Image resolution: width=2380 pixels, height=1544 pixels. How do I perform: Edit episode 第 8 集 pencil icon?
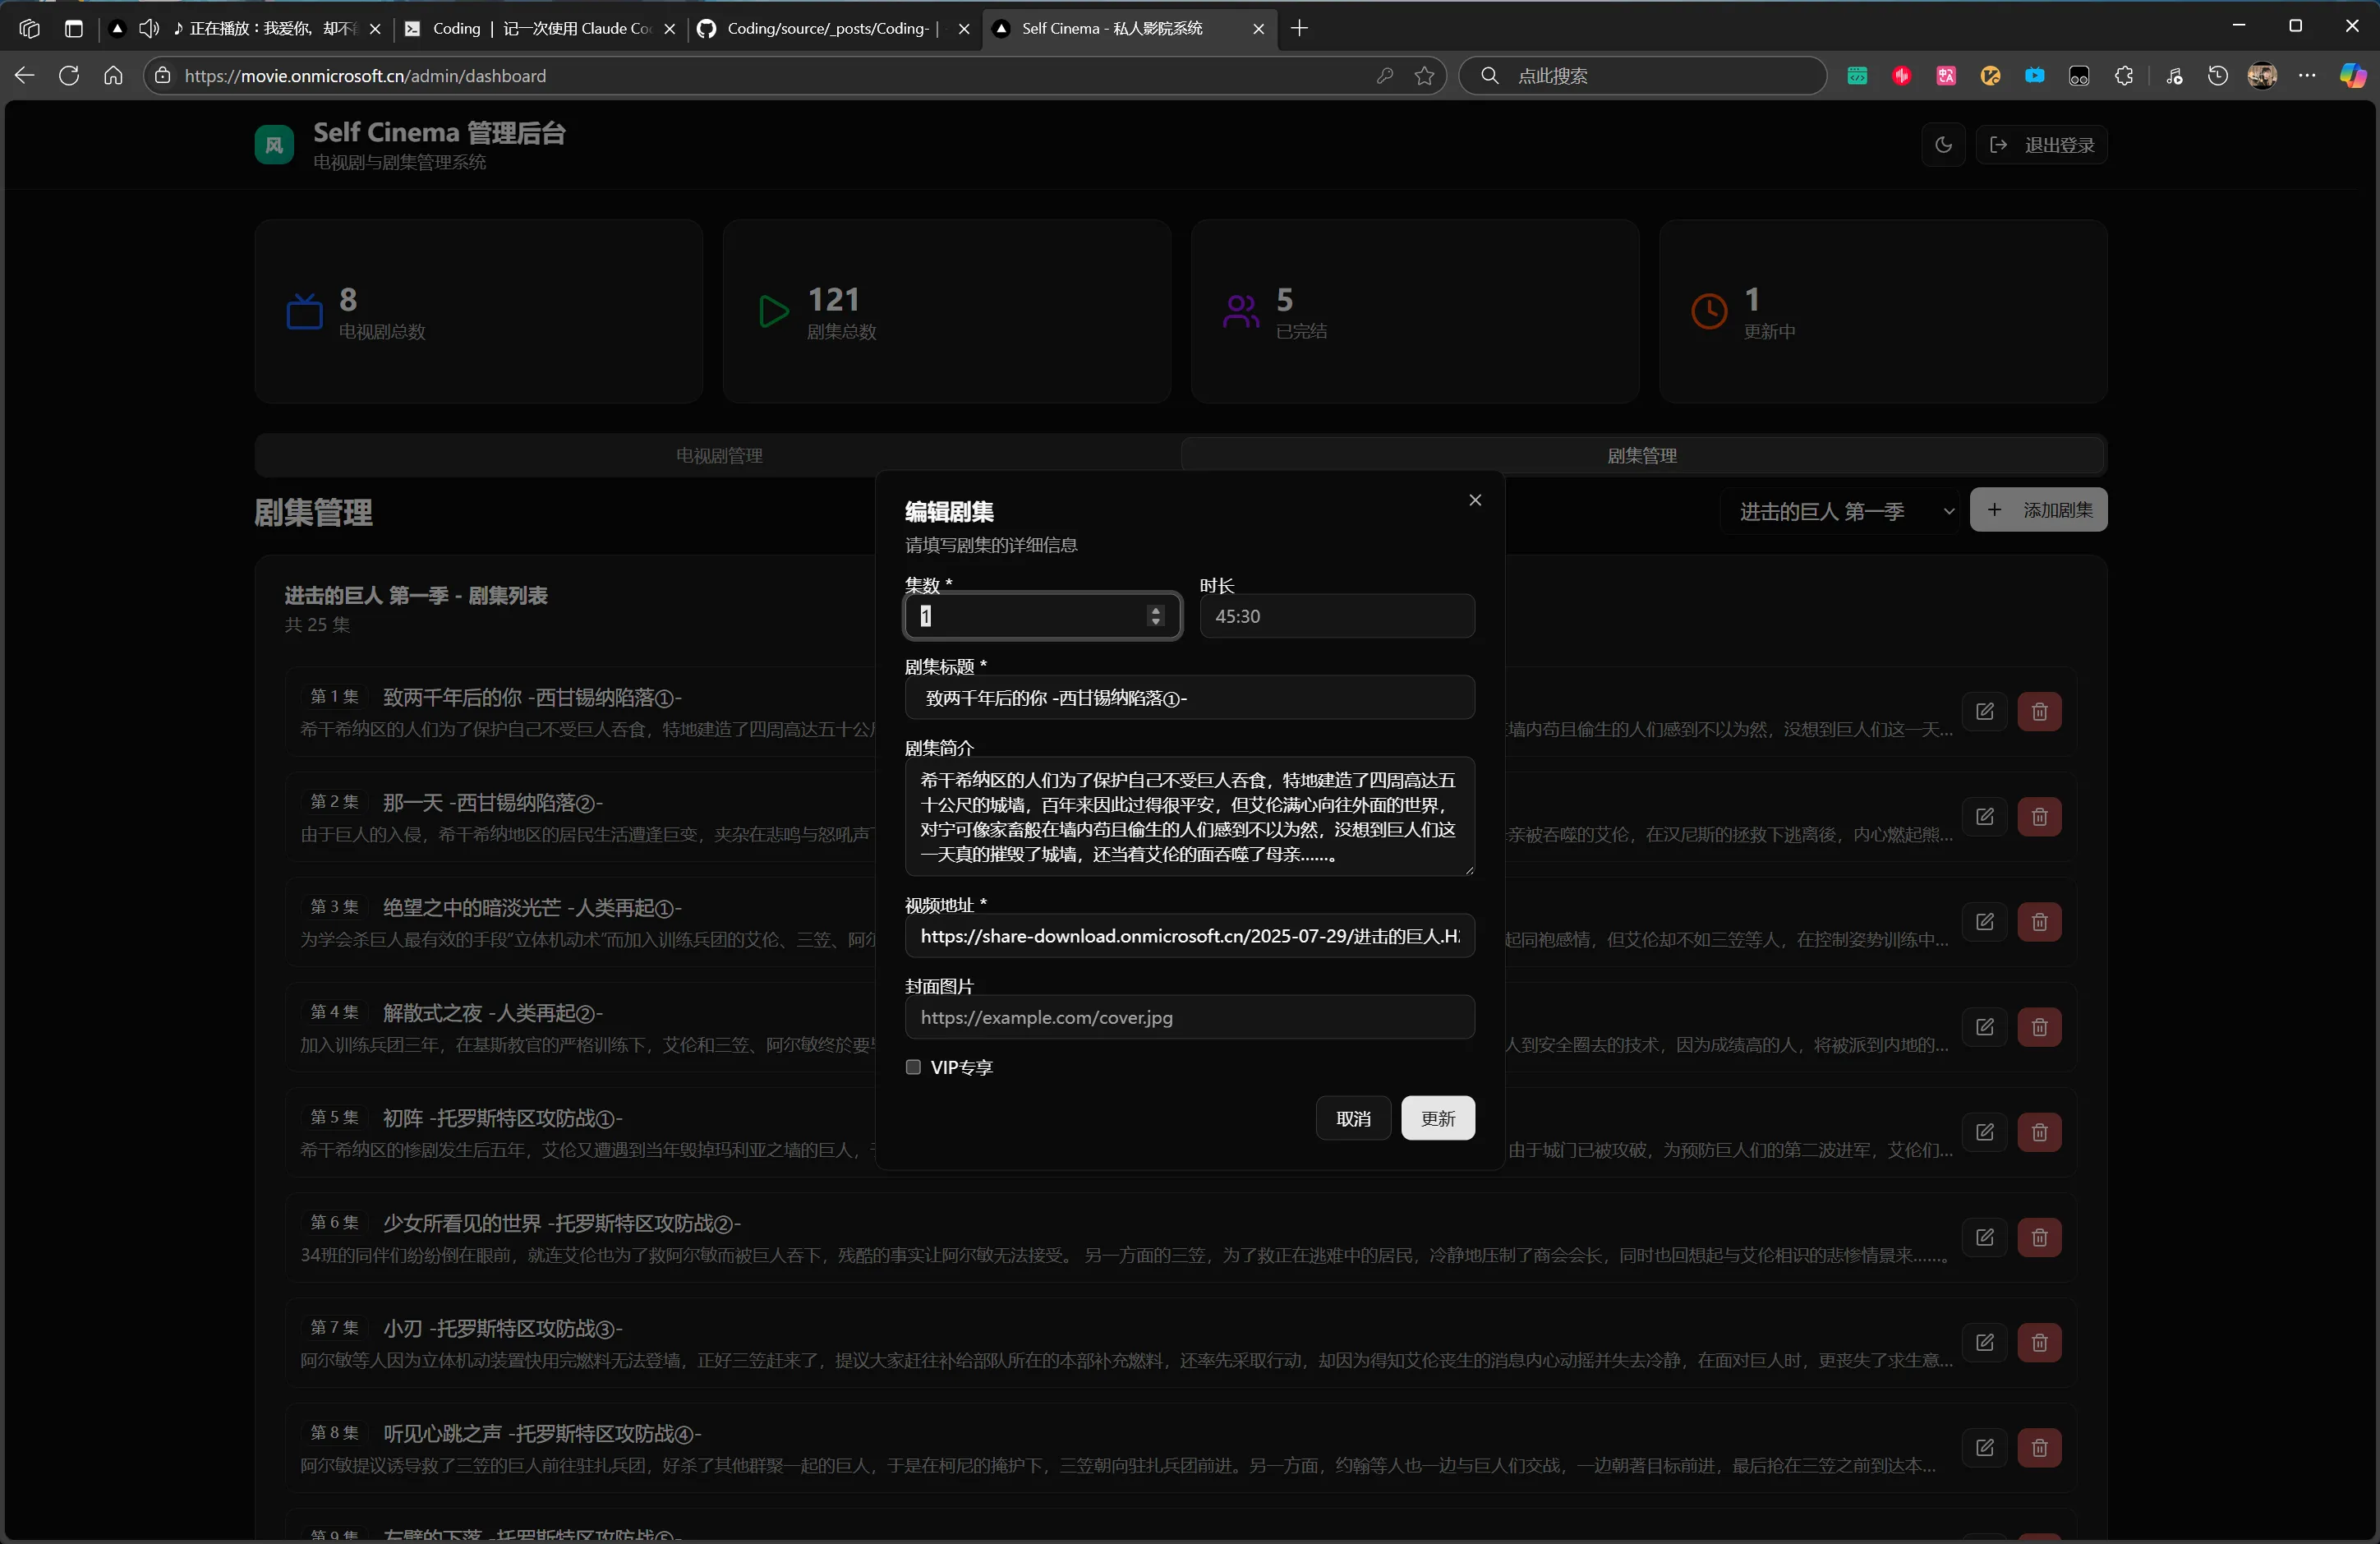[x=1985, y=1447]
